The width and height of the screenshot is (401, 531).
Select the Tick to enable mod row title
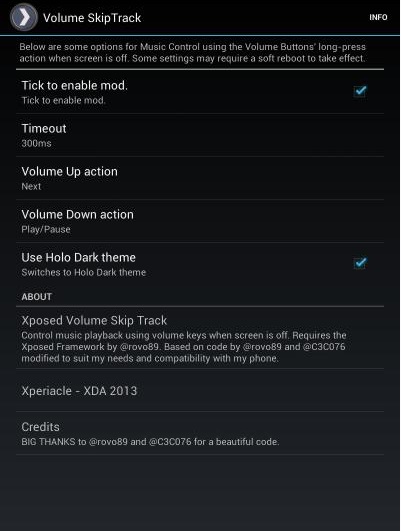[x=75, y=85]
